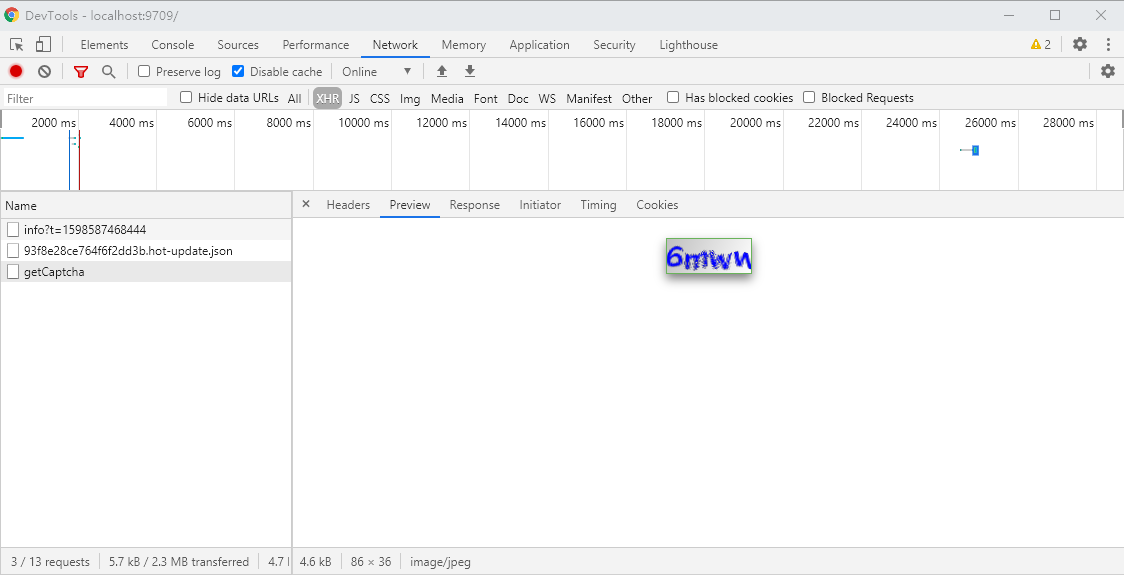Click Chrome logo in the title bar

click(x=11, y=15)
